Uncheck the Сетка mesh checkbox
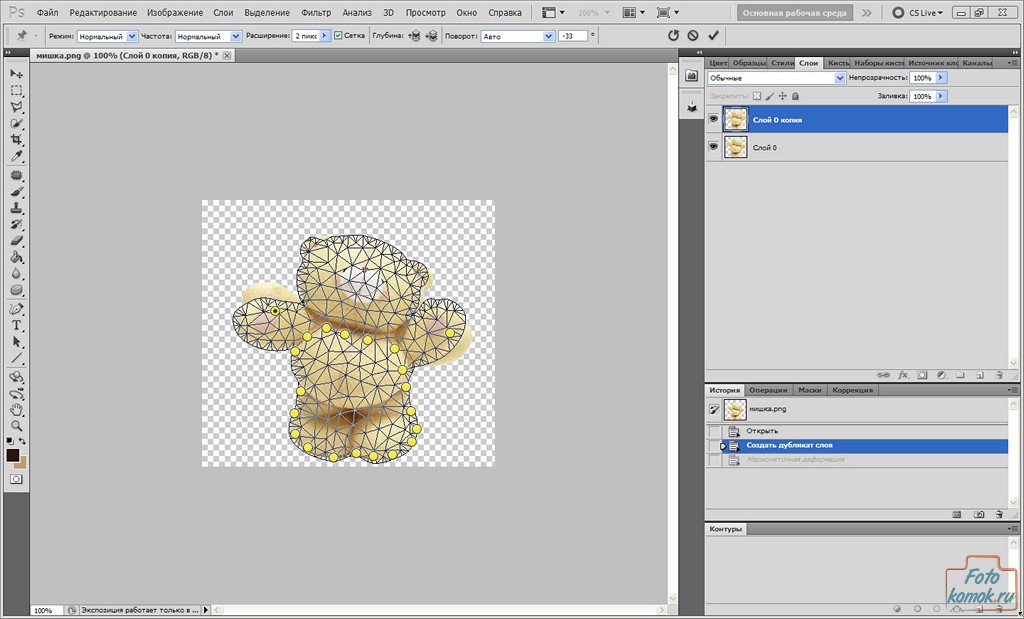 [x=338, y=35]
